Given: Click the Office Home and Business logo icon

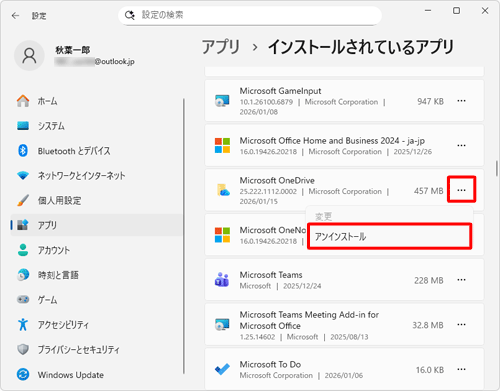Looking at the screenshot, I should click(x=222, y=145).
